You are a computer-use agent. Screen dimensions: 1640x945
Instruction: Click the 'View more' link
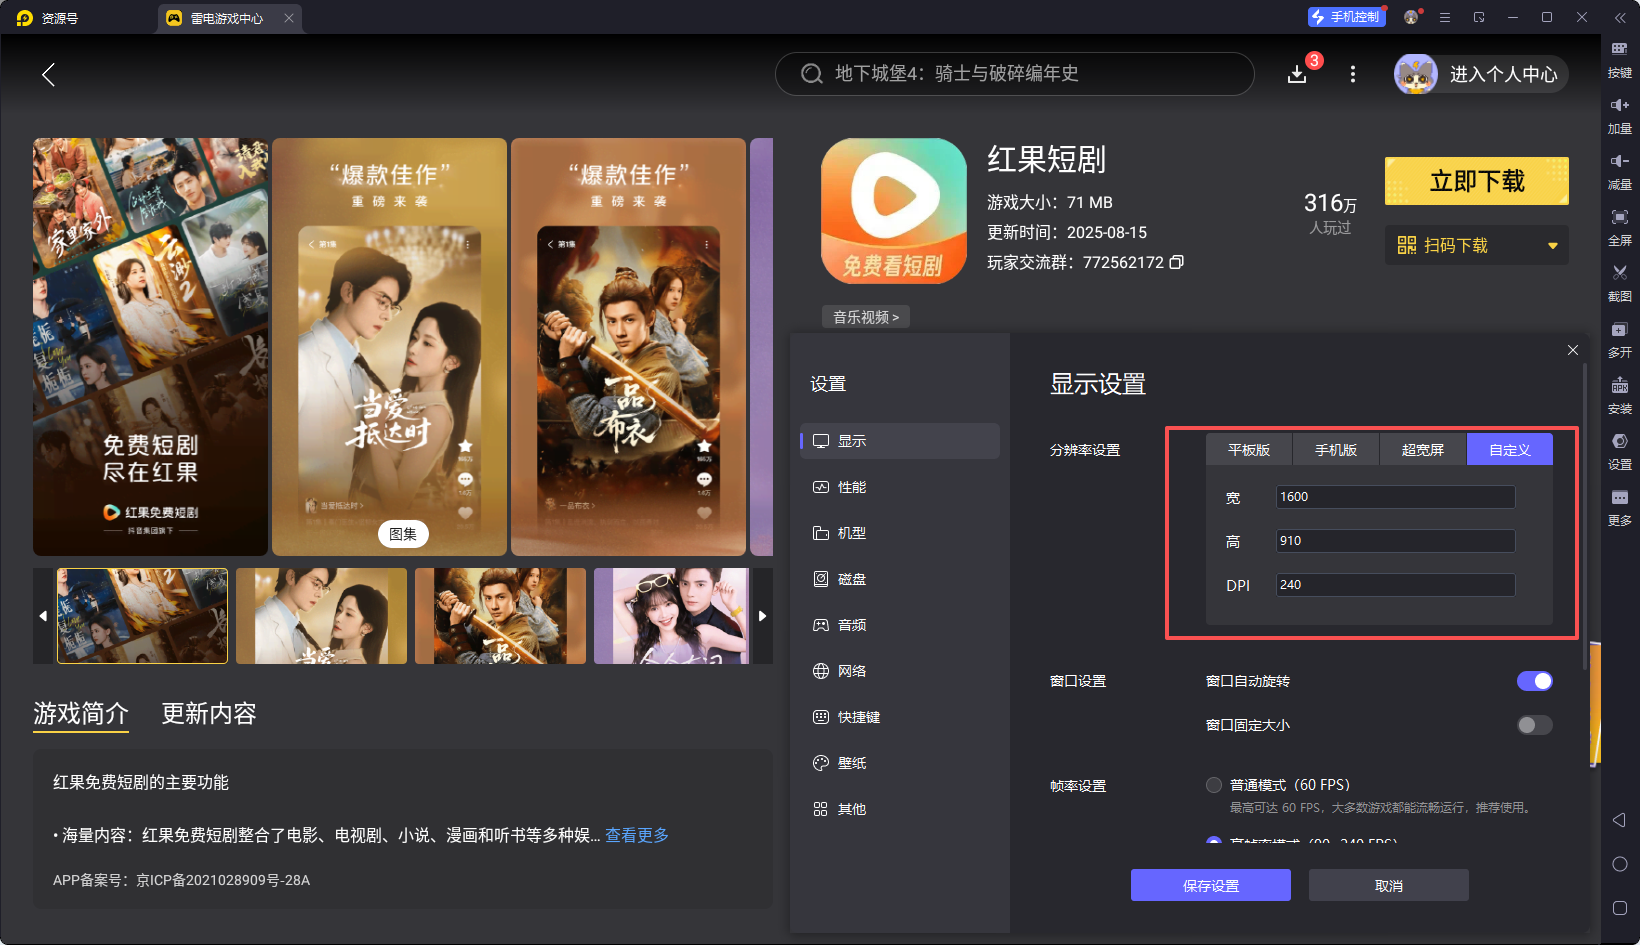[x=637, y=835]
